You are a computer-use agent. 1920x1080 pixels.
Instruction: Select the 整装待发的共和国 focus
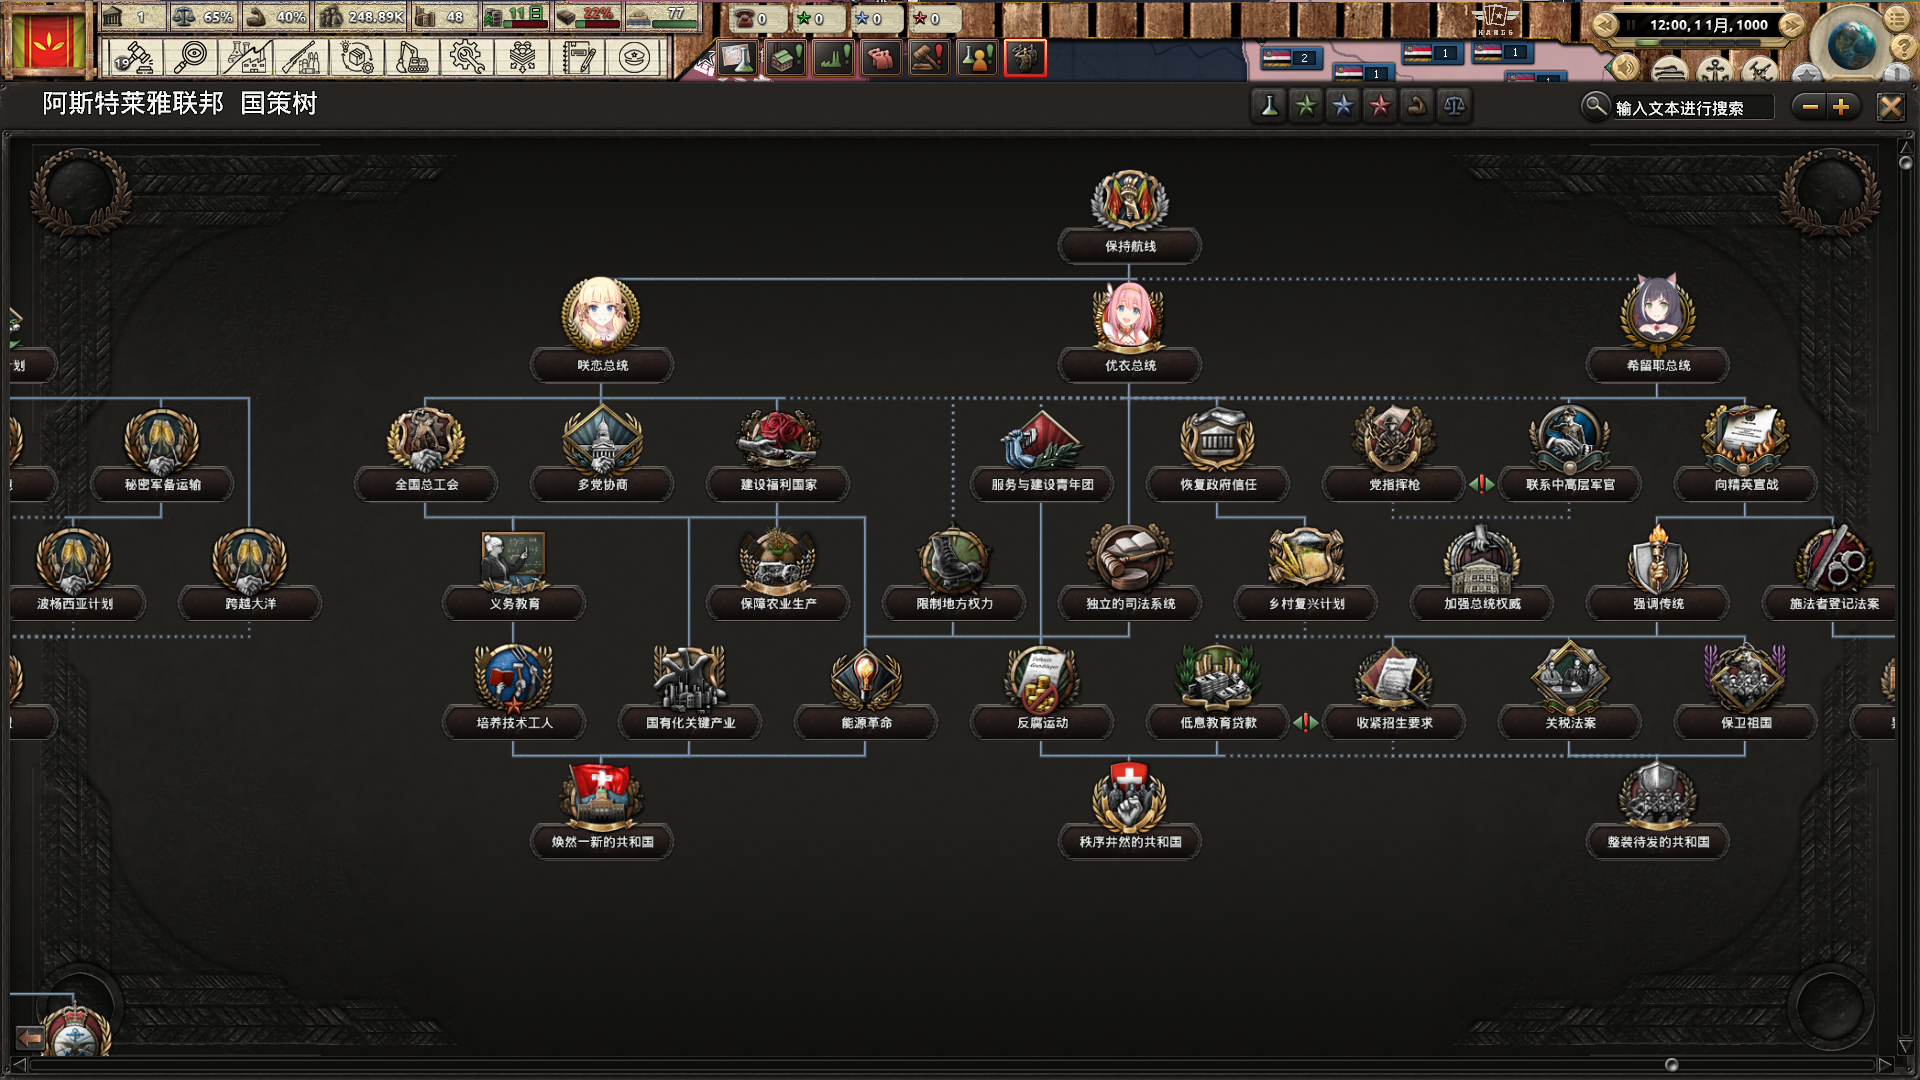[x=1658, y=811]
